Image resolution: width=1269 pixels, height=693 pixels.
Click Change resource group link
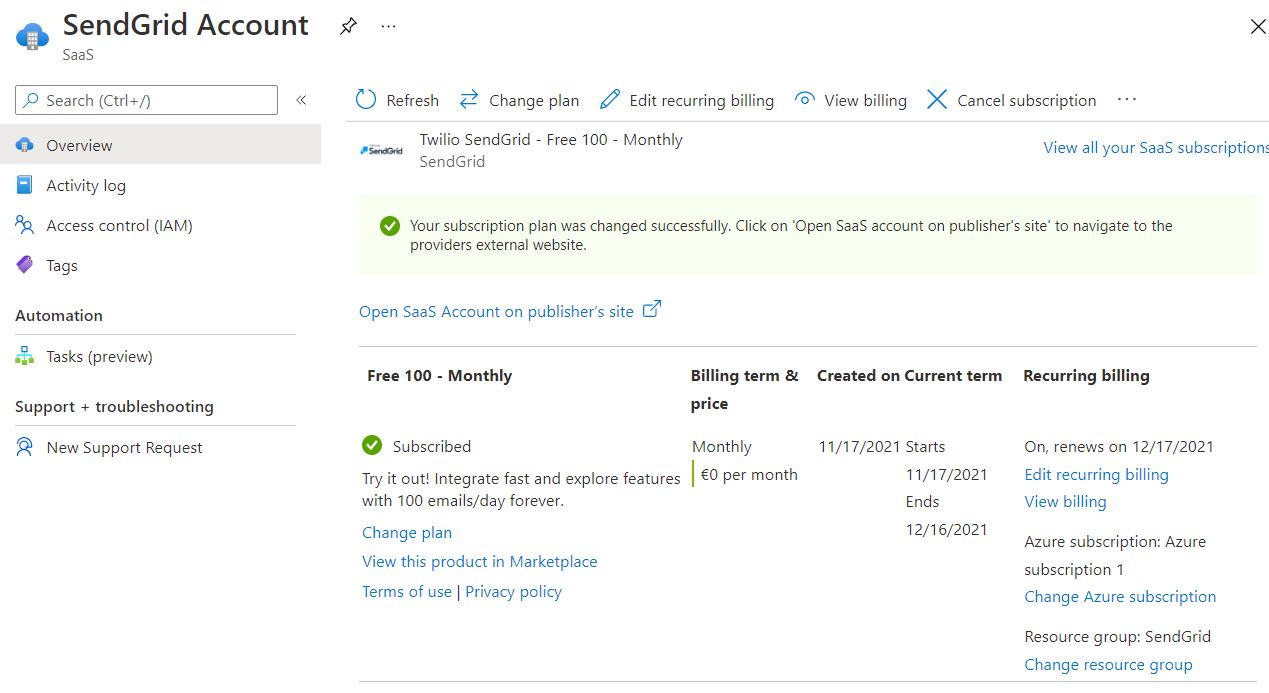pos(1109,664)
